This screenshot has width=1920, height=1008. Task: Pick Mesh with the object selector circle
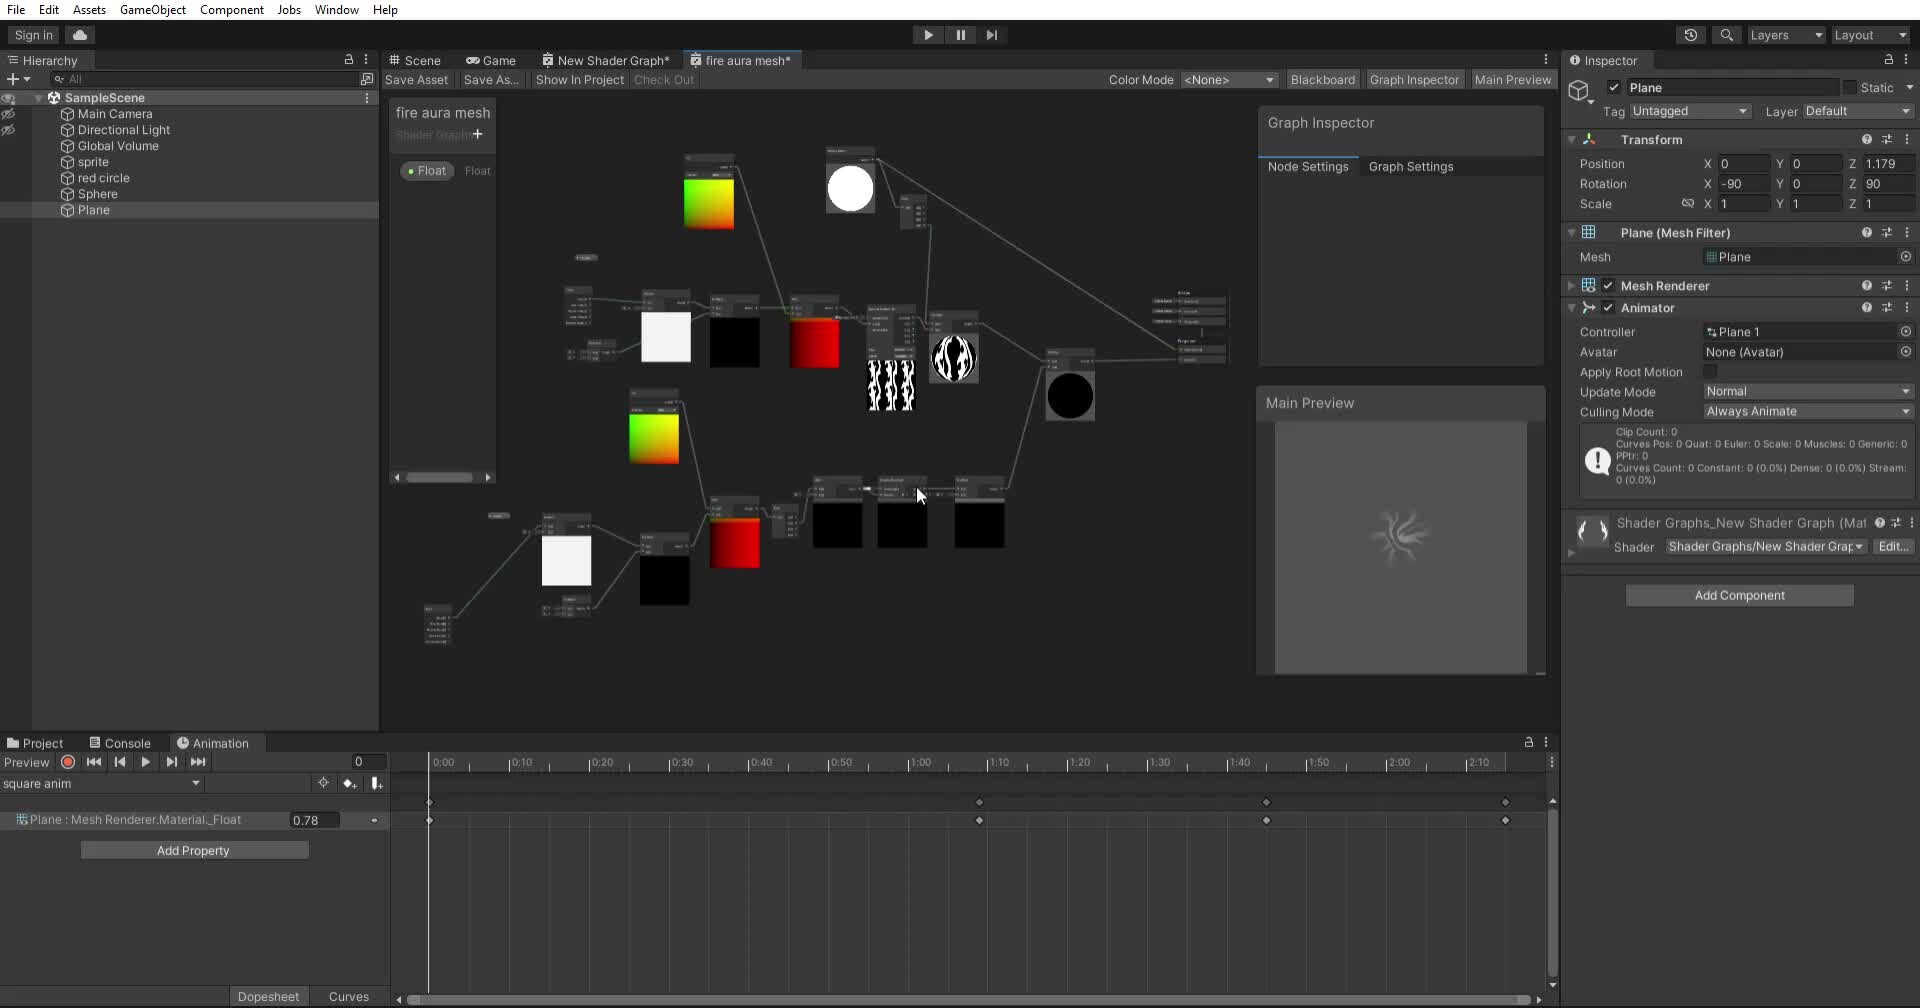click(1905, 257)
